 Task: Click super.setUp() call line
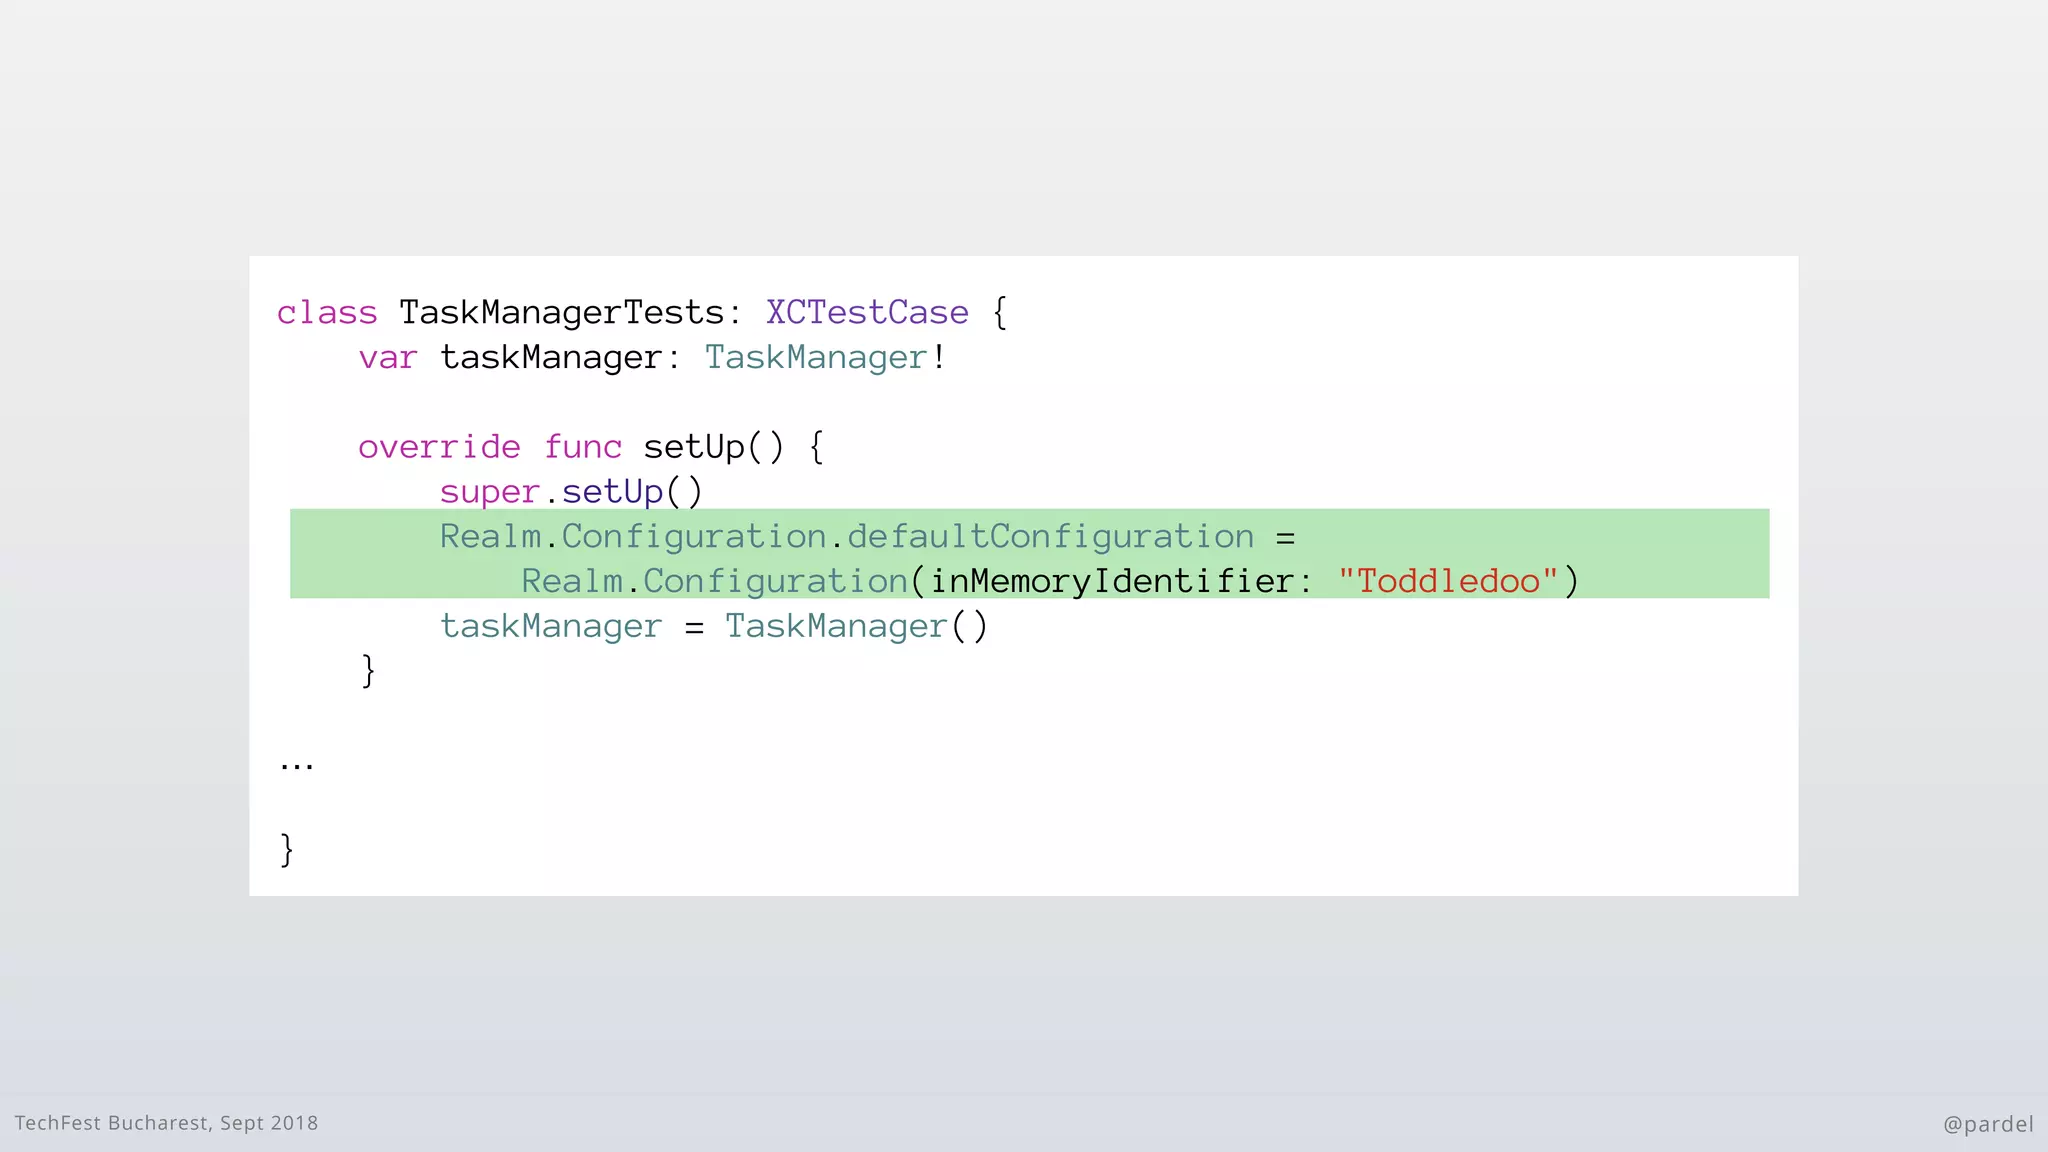[x=571, y=492]
